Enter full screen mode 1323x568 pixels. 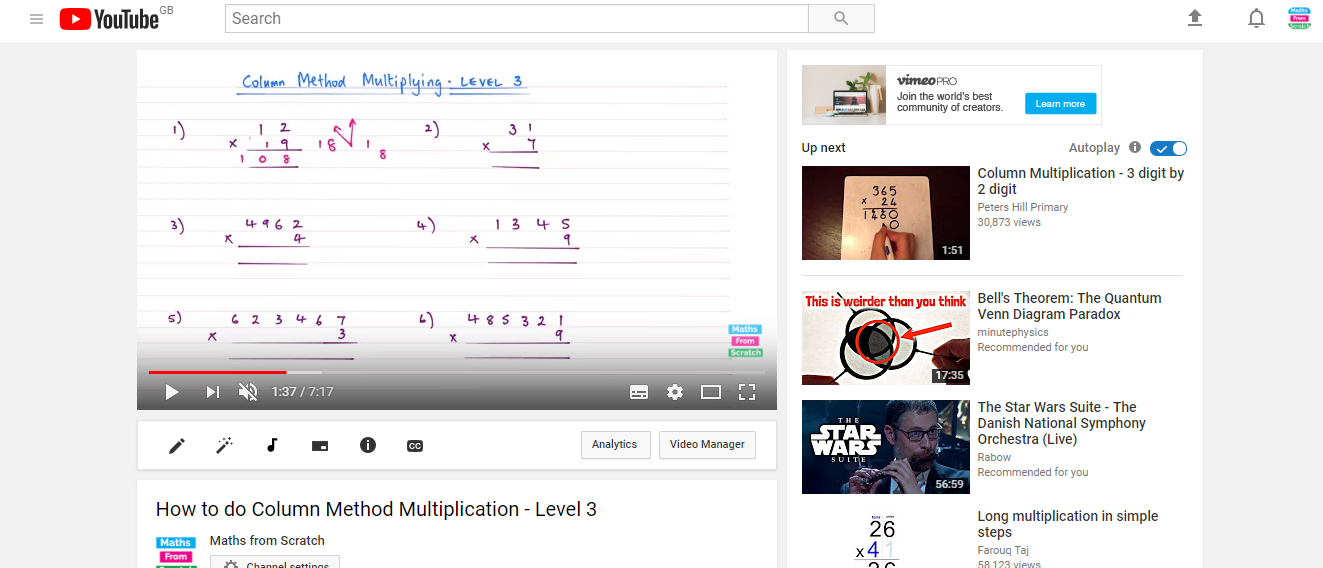pyautogui.click(x=746, y=392)
